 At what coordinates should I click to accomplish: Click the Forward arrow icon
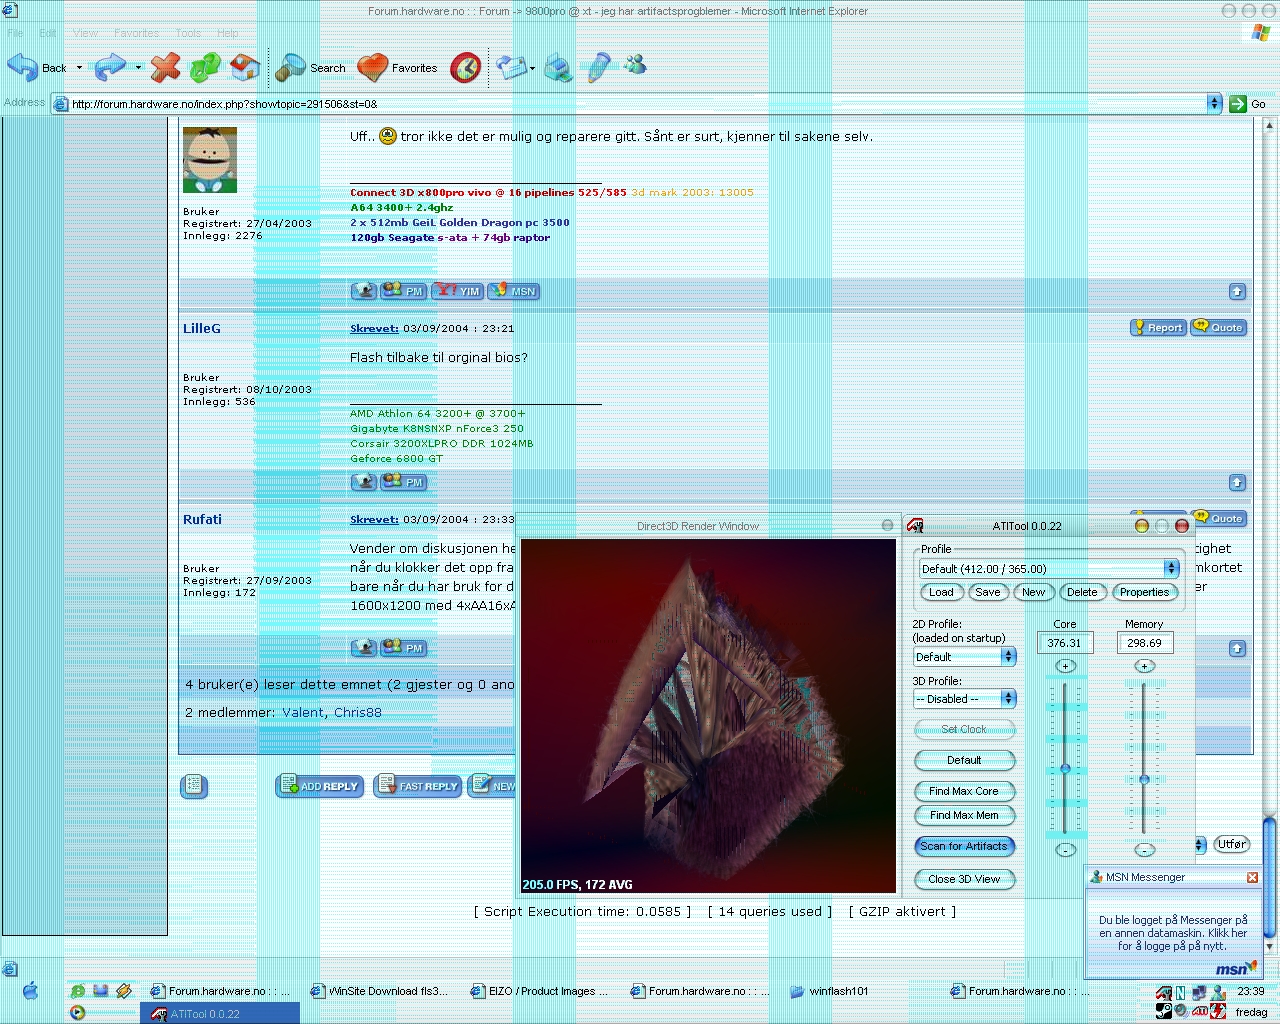click(109, 67)
